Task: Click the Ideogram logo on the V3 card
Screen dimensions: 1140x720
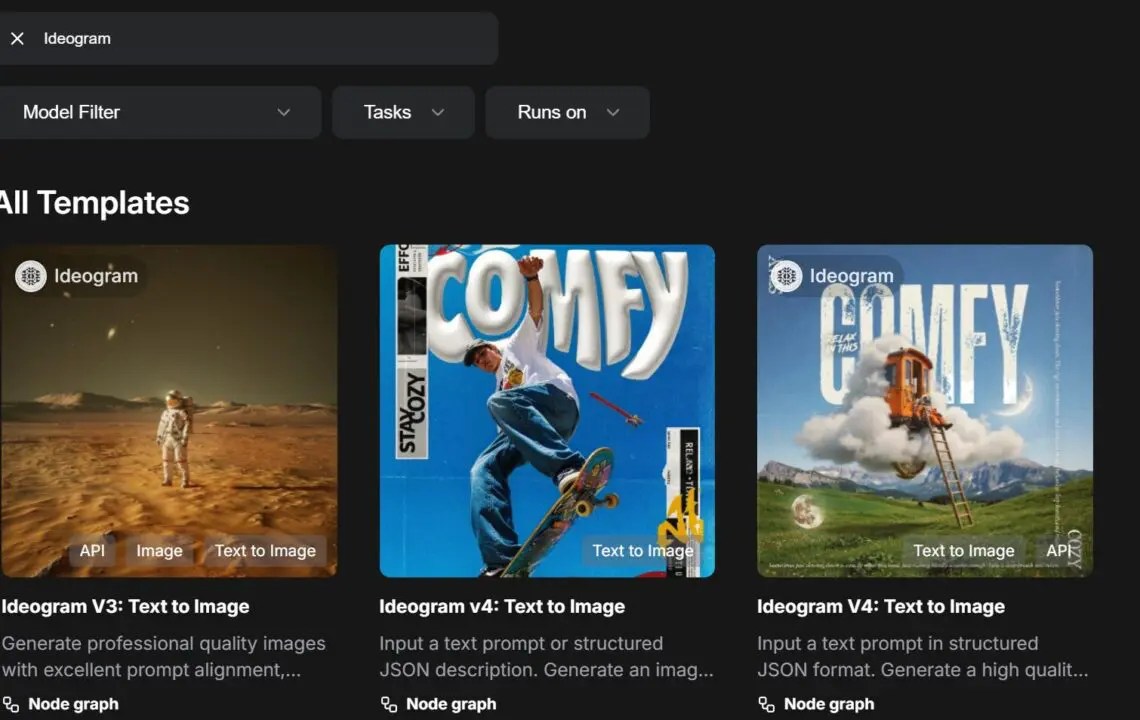Action: point(31,276)
